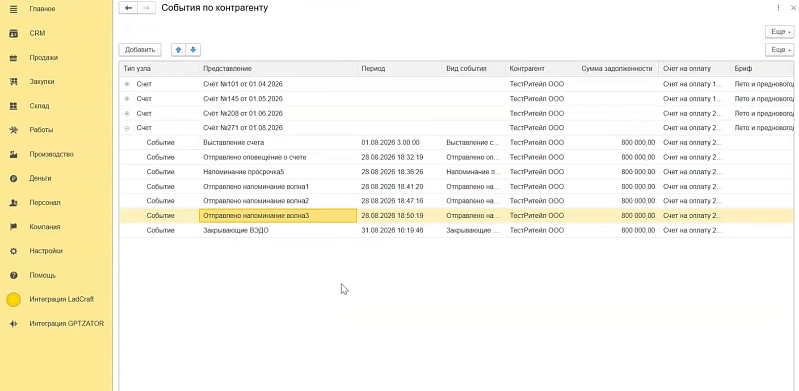The width and height of the screenshot is (799, 391).
Task: Expand the Счет №145 от 01.05.2026 node
Action: [127, 98]
